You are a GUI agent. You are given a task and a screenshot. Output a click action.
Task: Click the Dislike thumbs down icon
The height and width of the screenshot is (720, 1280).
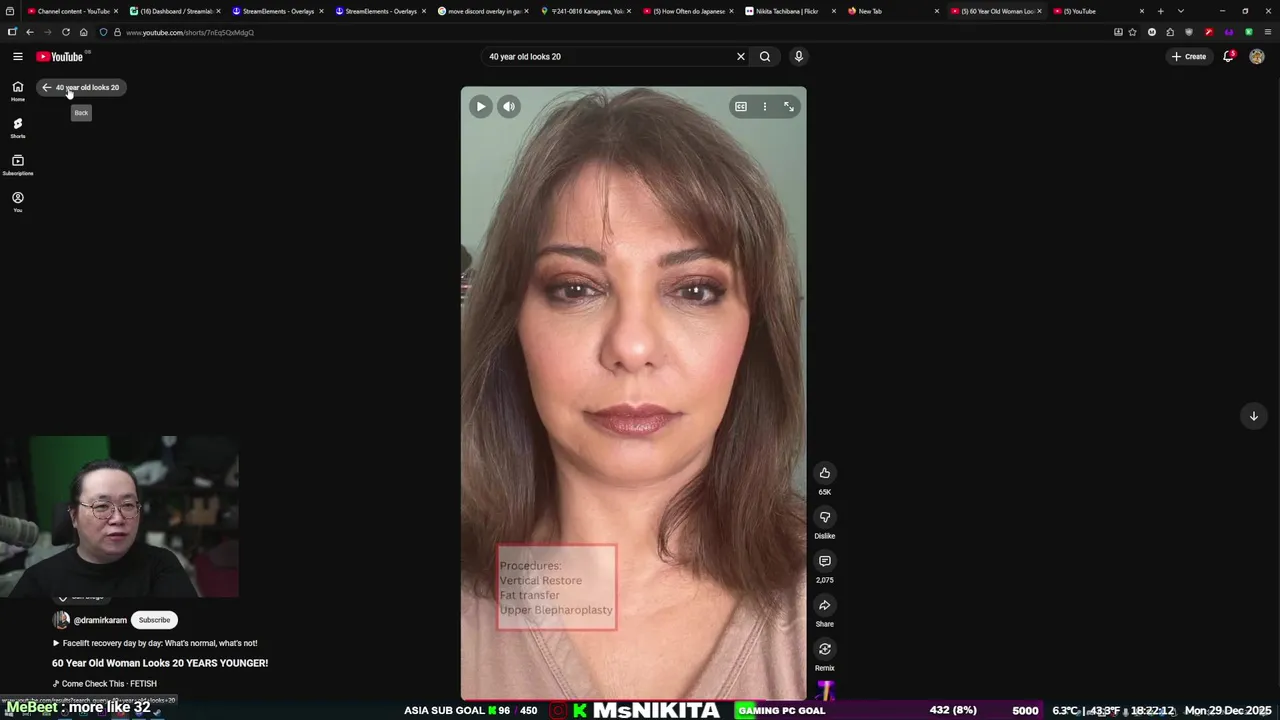825,517
